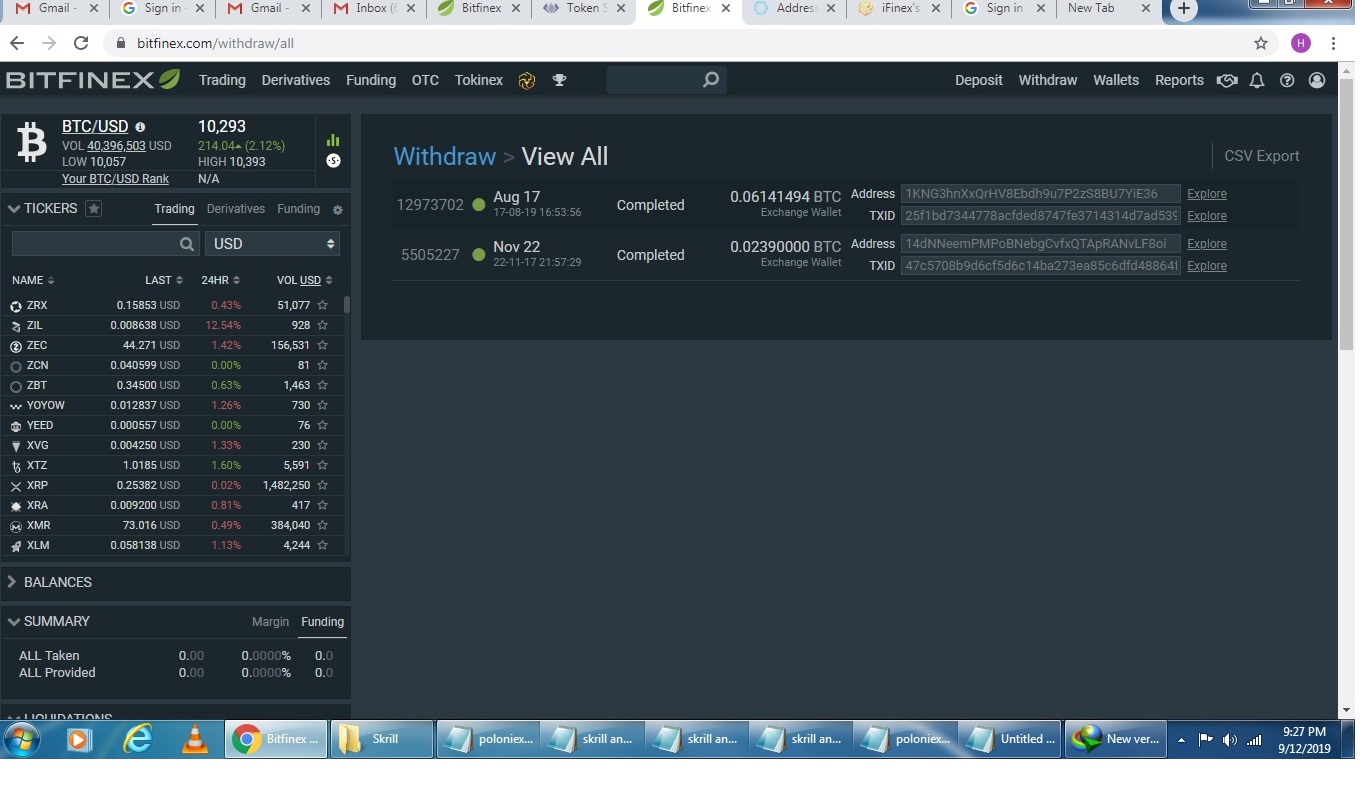Image resolution: width=1370 pixels, height=786 pixels.
Task: Open the USD currency dropdown in tickers
Action: (x=272, y=244)
